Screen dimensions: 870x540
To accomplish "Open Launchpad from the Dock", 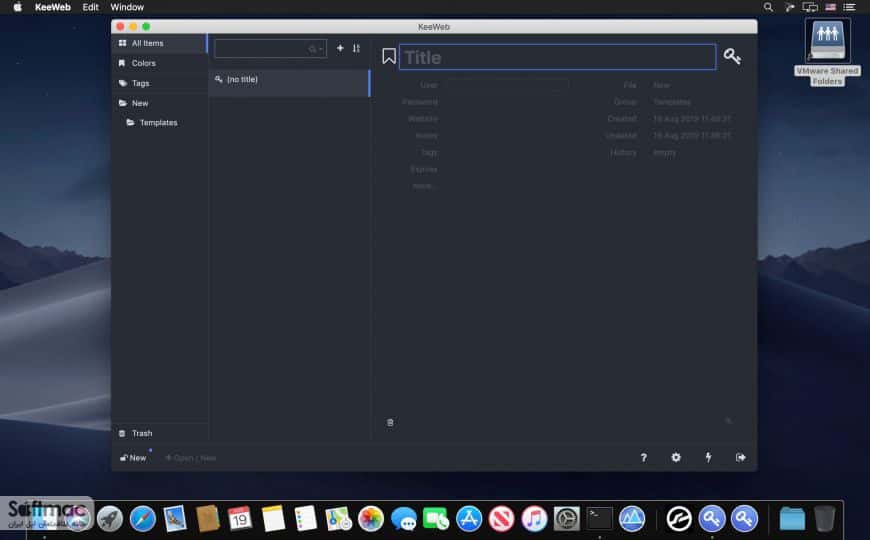I will pos(110,519).
